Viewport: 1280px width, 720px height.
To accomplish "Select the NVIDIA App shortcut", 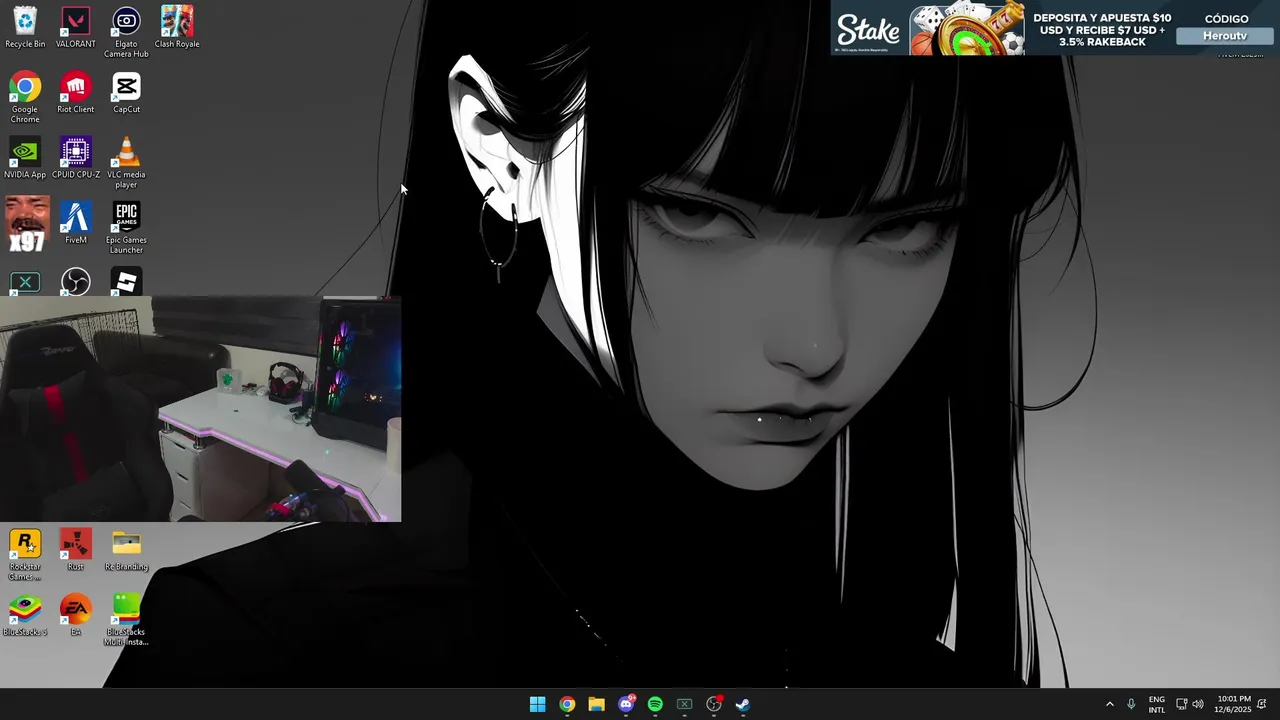I will click(x=25, y=158).
